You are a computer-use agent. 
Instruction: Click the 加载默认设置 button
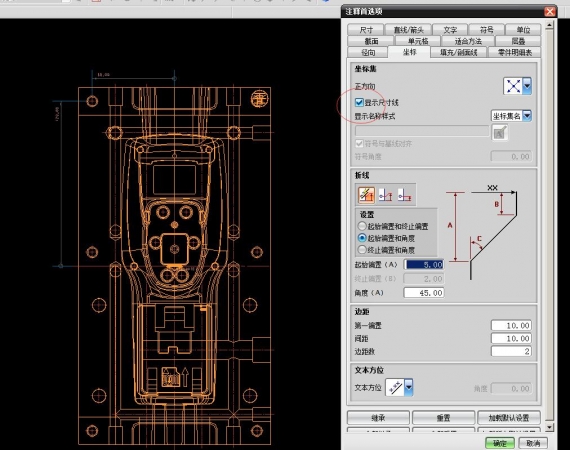509,418
